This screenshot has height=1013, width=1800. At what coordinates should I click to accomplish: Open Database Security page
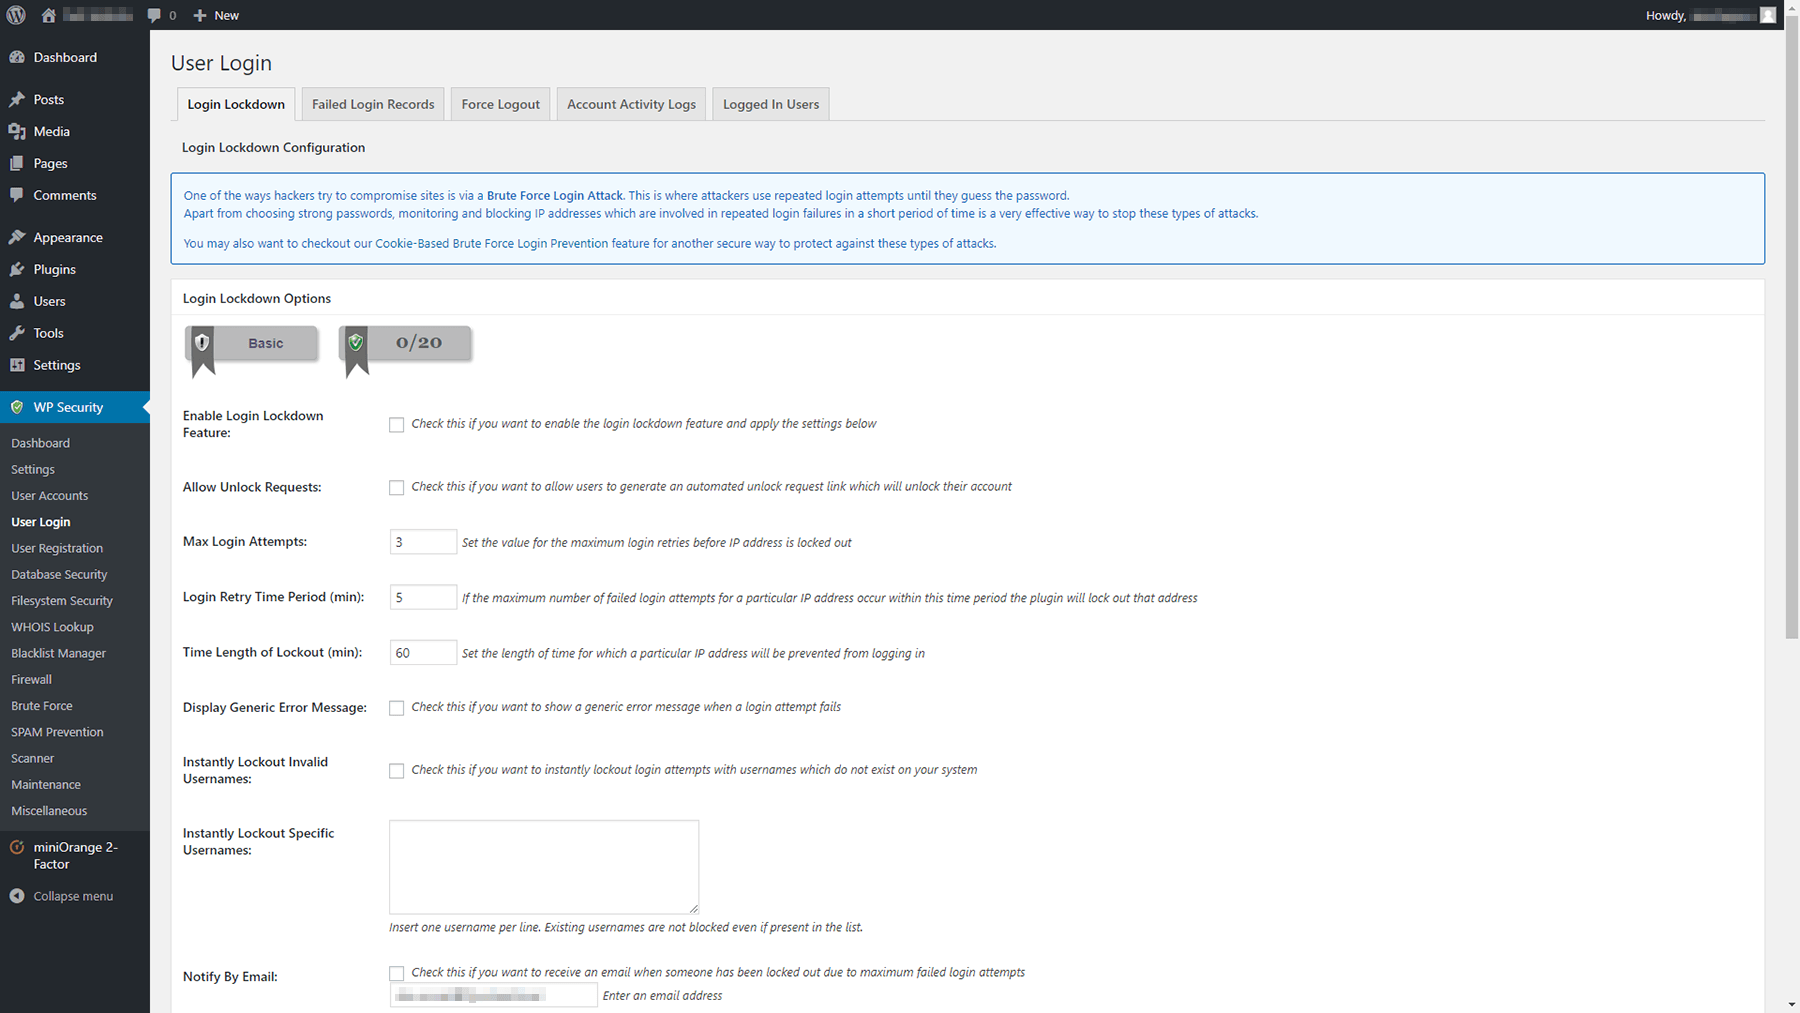click(59, 575)
